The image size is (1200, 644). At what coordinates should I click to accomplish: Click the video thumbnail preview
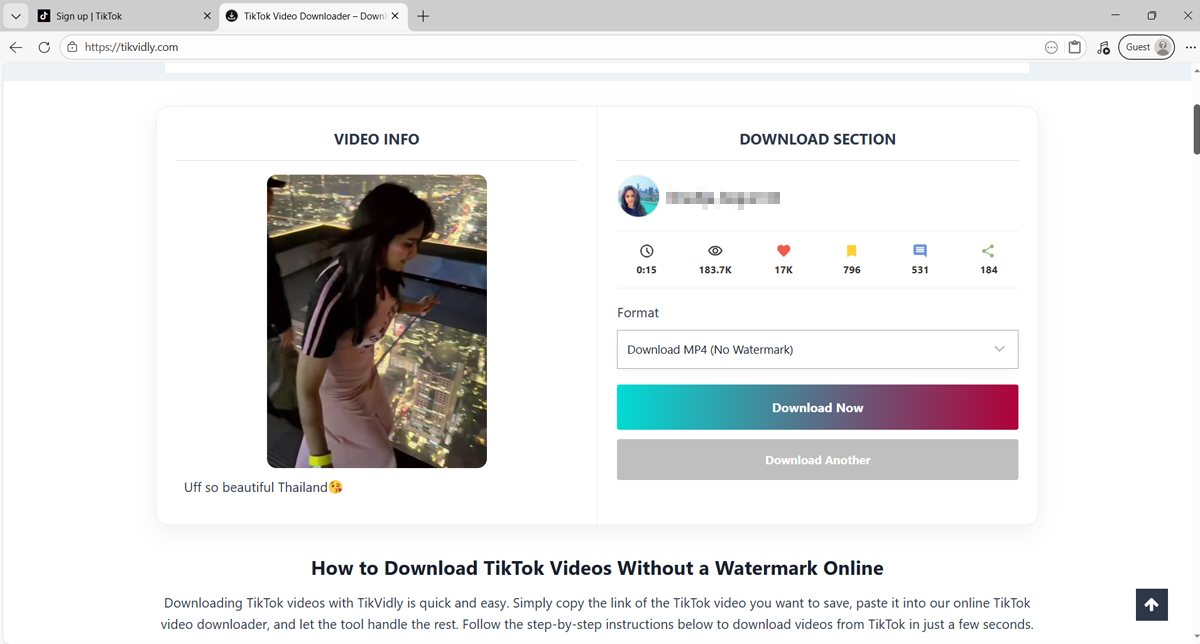376,321
